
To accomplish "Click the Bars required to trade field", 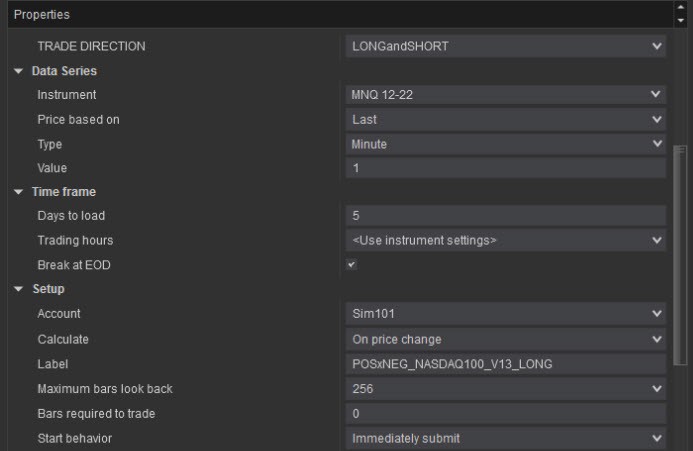I will [x=505, y=413].
